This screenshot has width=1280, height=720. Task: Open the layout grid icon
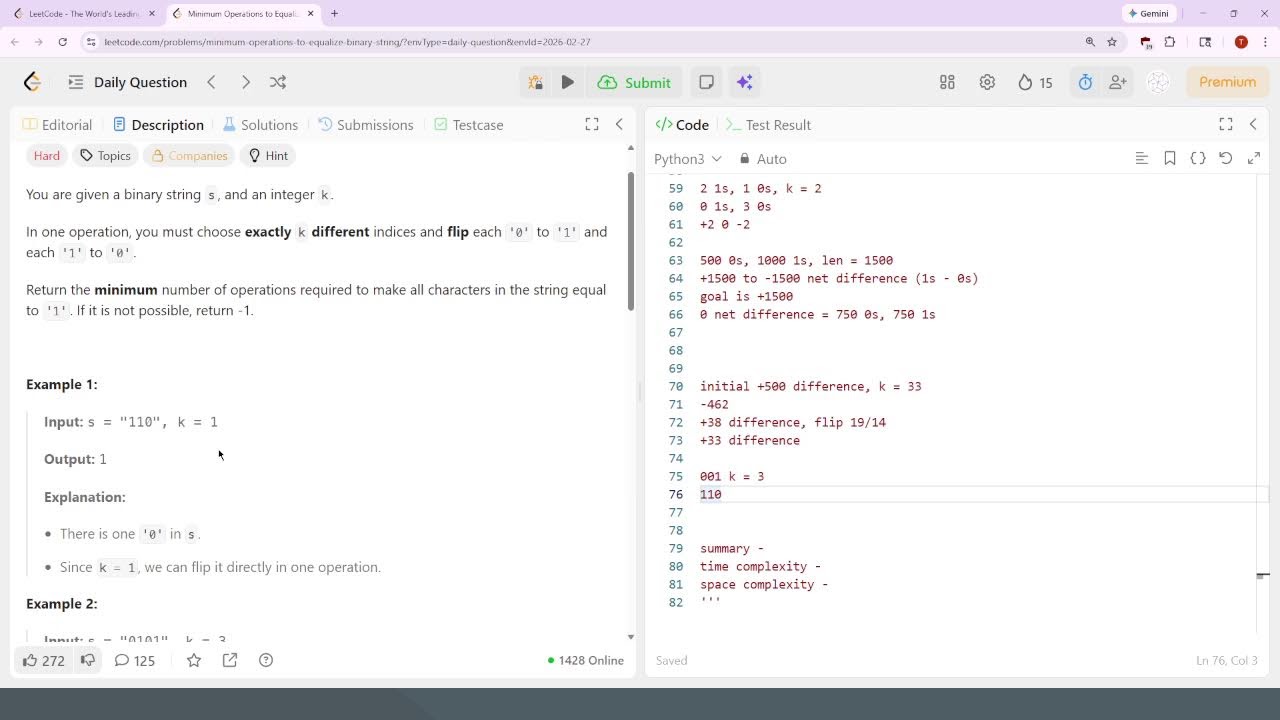947,82
